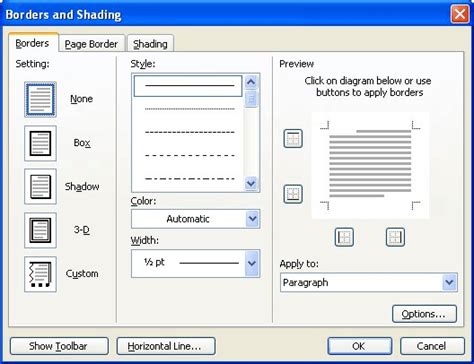Select the wide-dashed line style
Screen dimensions: 474x364
coord(190,155)
